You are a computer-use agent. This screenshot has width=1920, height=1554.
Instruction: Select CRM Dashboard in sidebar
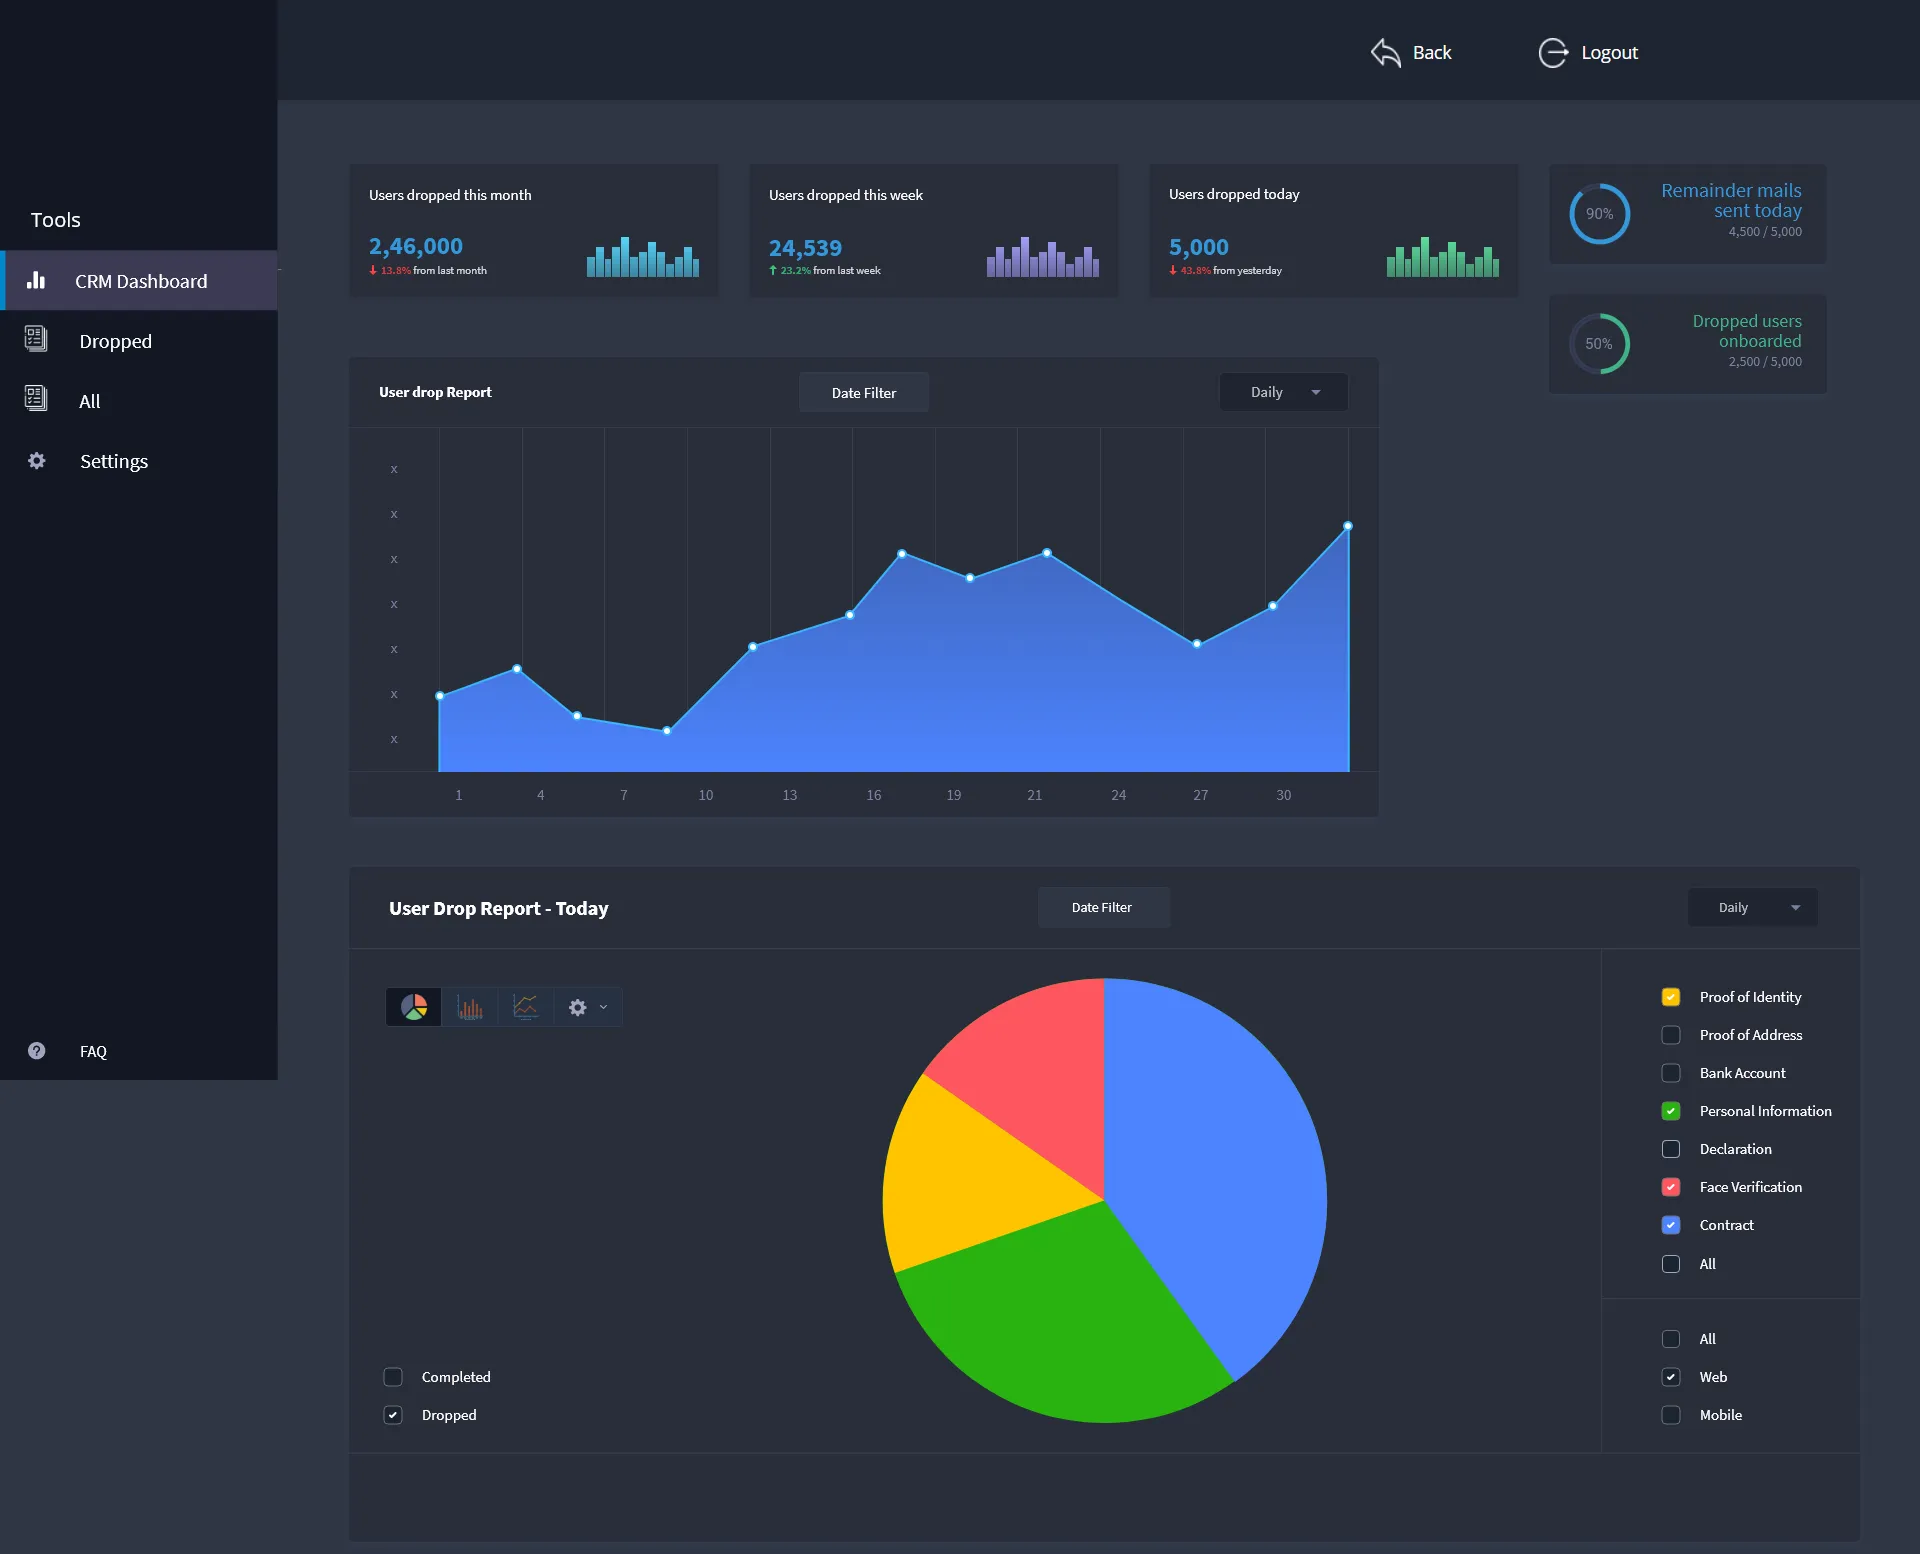[140, 281]
